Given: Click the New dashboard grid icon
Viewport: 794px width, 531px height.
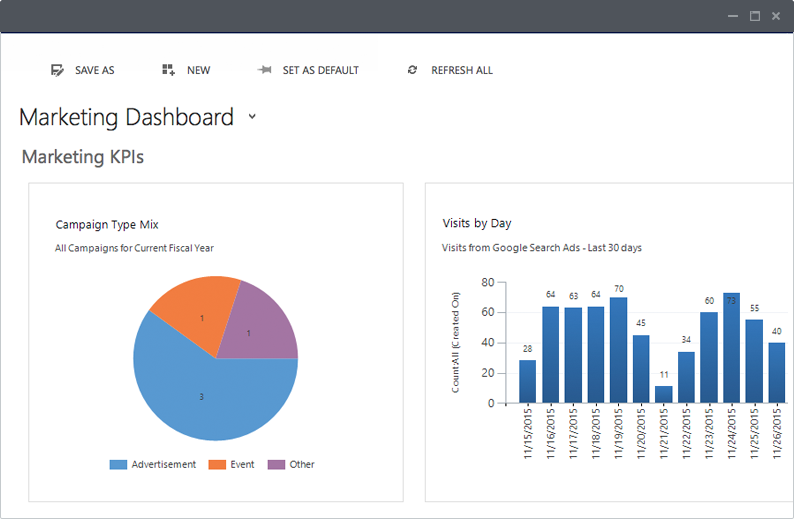Looking at the screenshot, I should (x=168, y=70).
